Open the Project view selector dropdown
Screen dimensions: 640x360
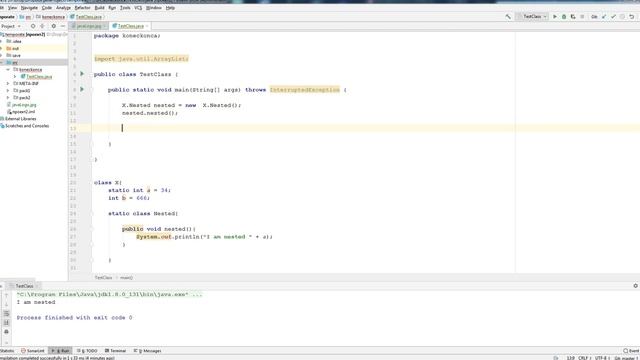point(11,26)
